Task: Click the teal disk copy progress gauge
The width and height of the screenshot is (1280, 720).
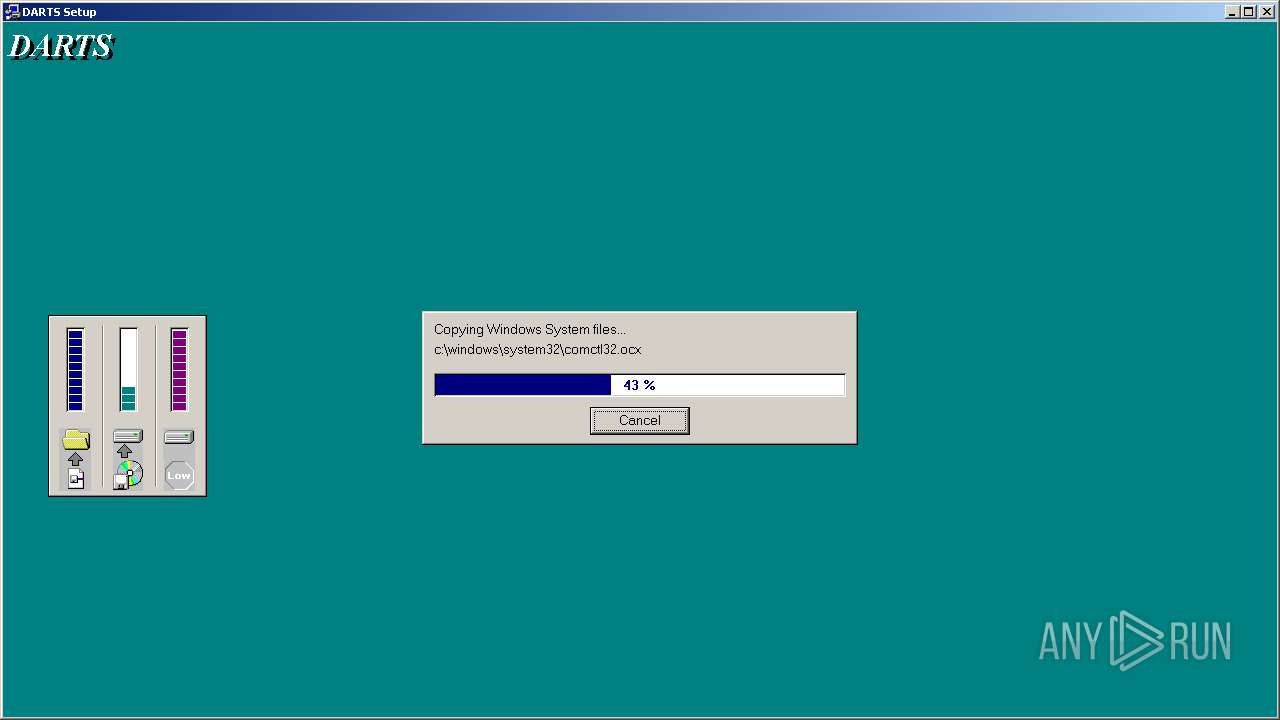Action: click(128, 369)
